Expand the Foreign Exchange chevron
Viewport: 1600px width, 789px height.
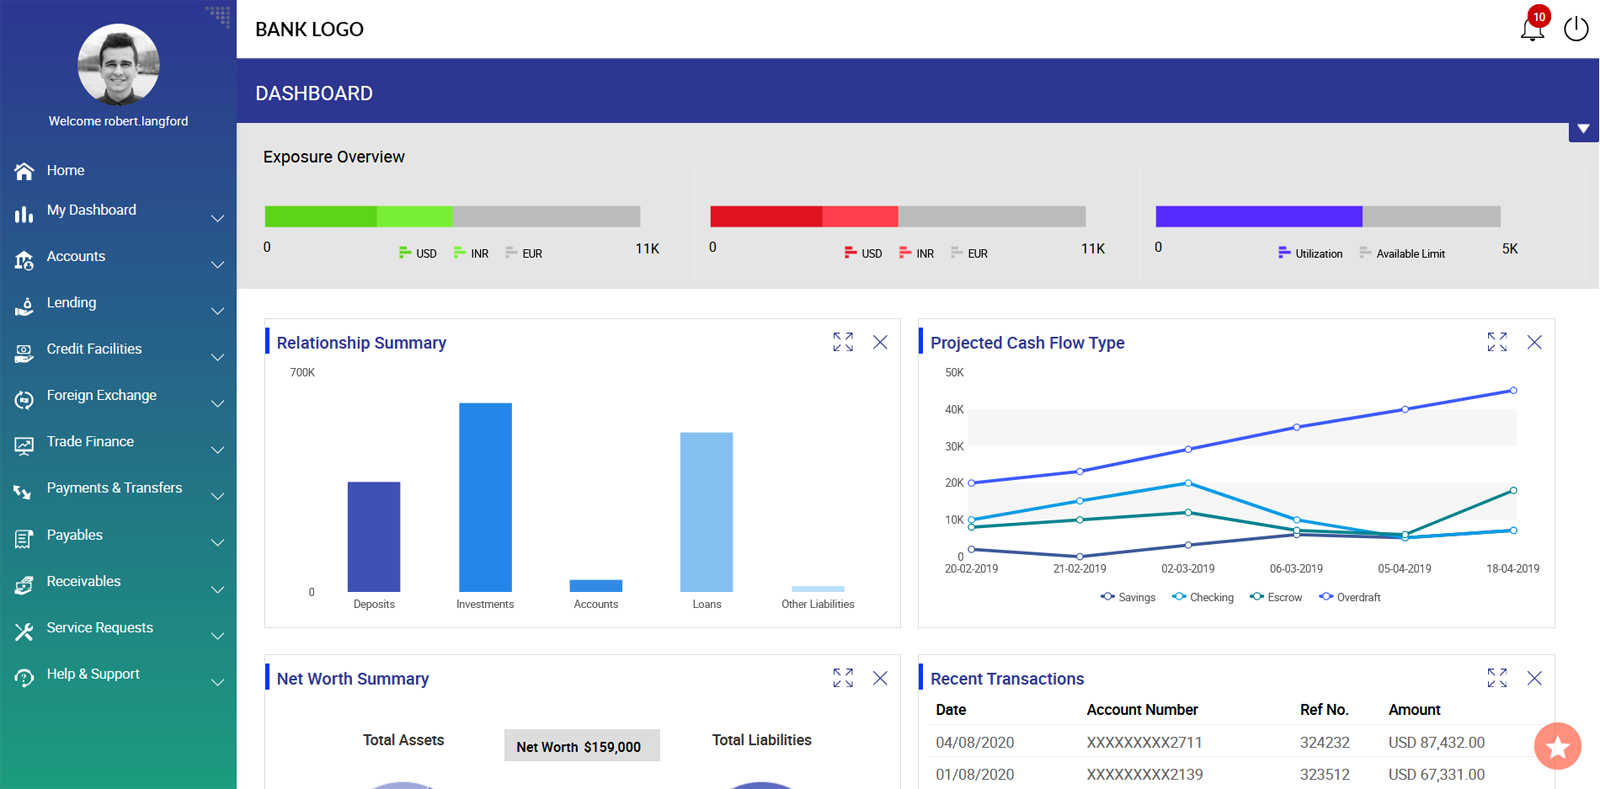tap(217, 404)
